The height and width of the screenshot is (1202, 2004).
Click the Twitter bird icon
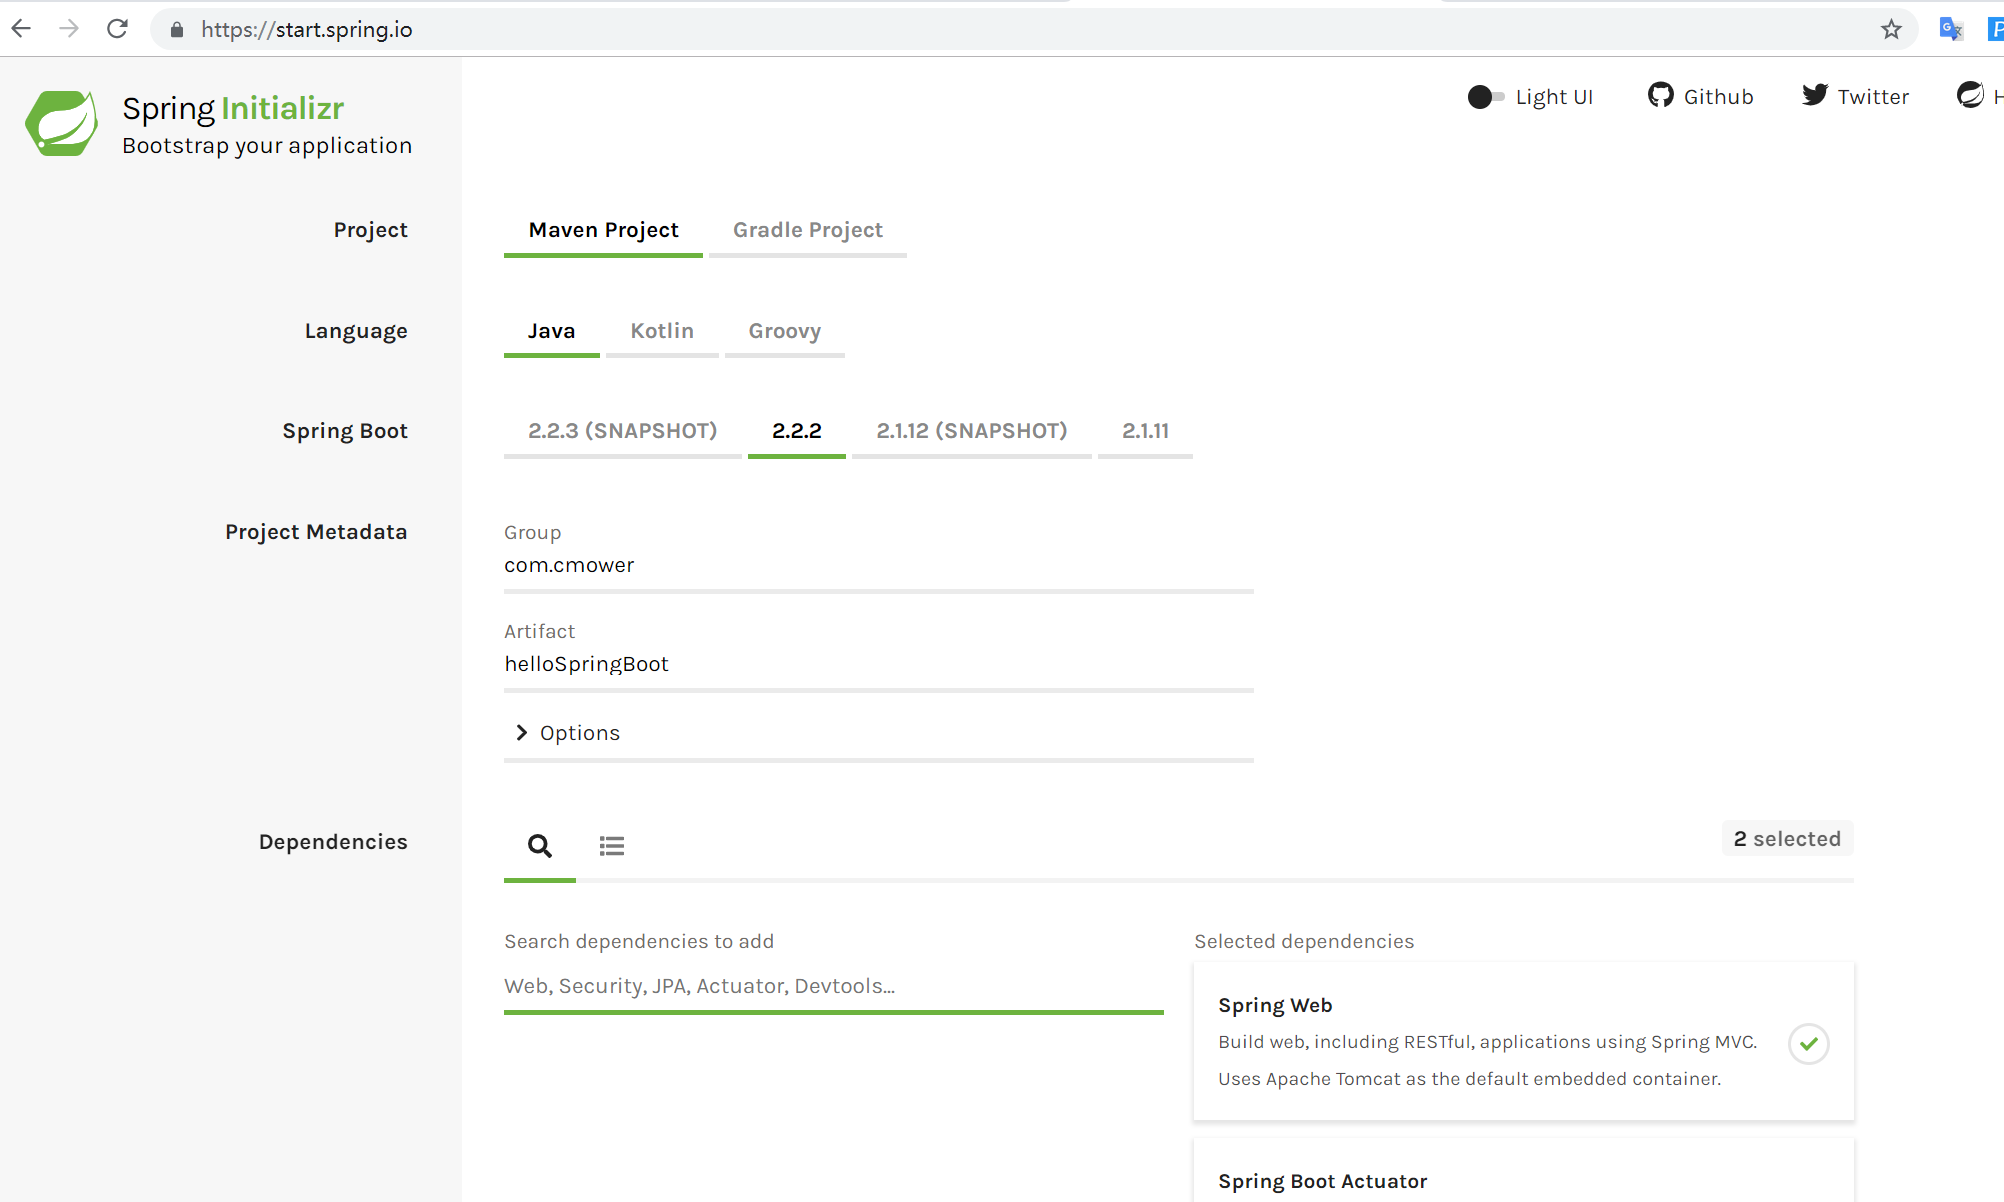(x=1815, y=95)
